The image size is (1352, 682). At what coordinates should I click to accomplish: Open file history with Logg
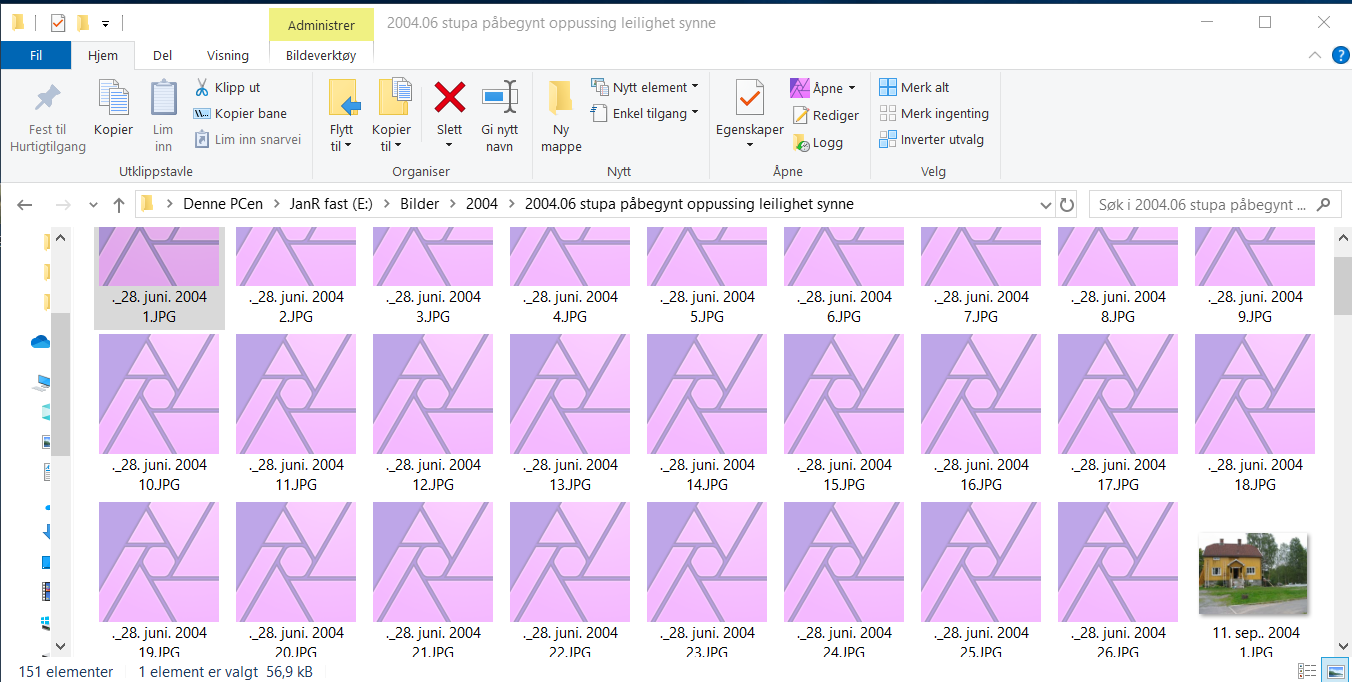[819, 142]
